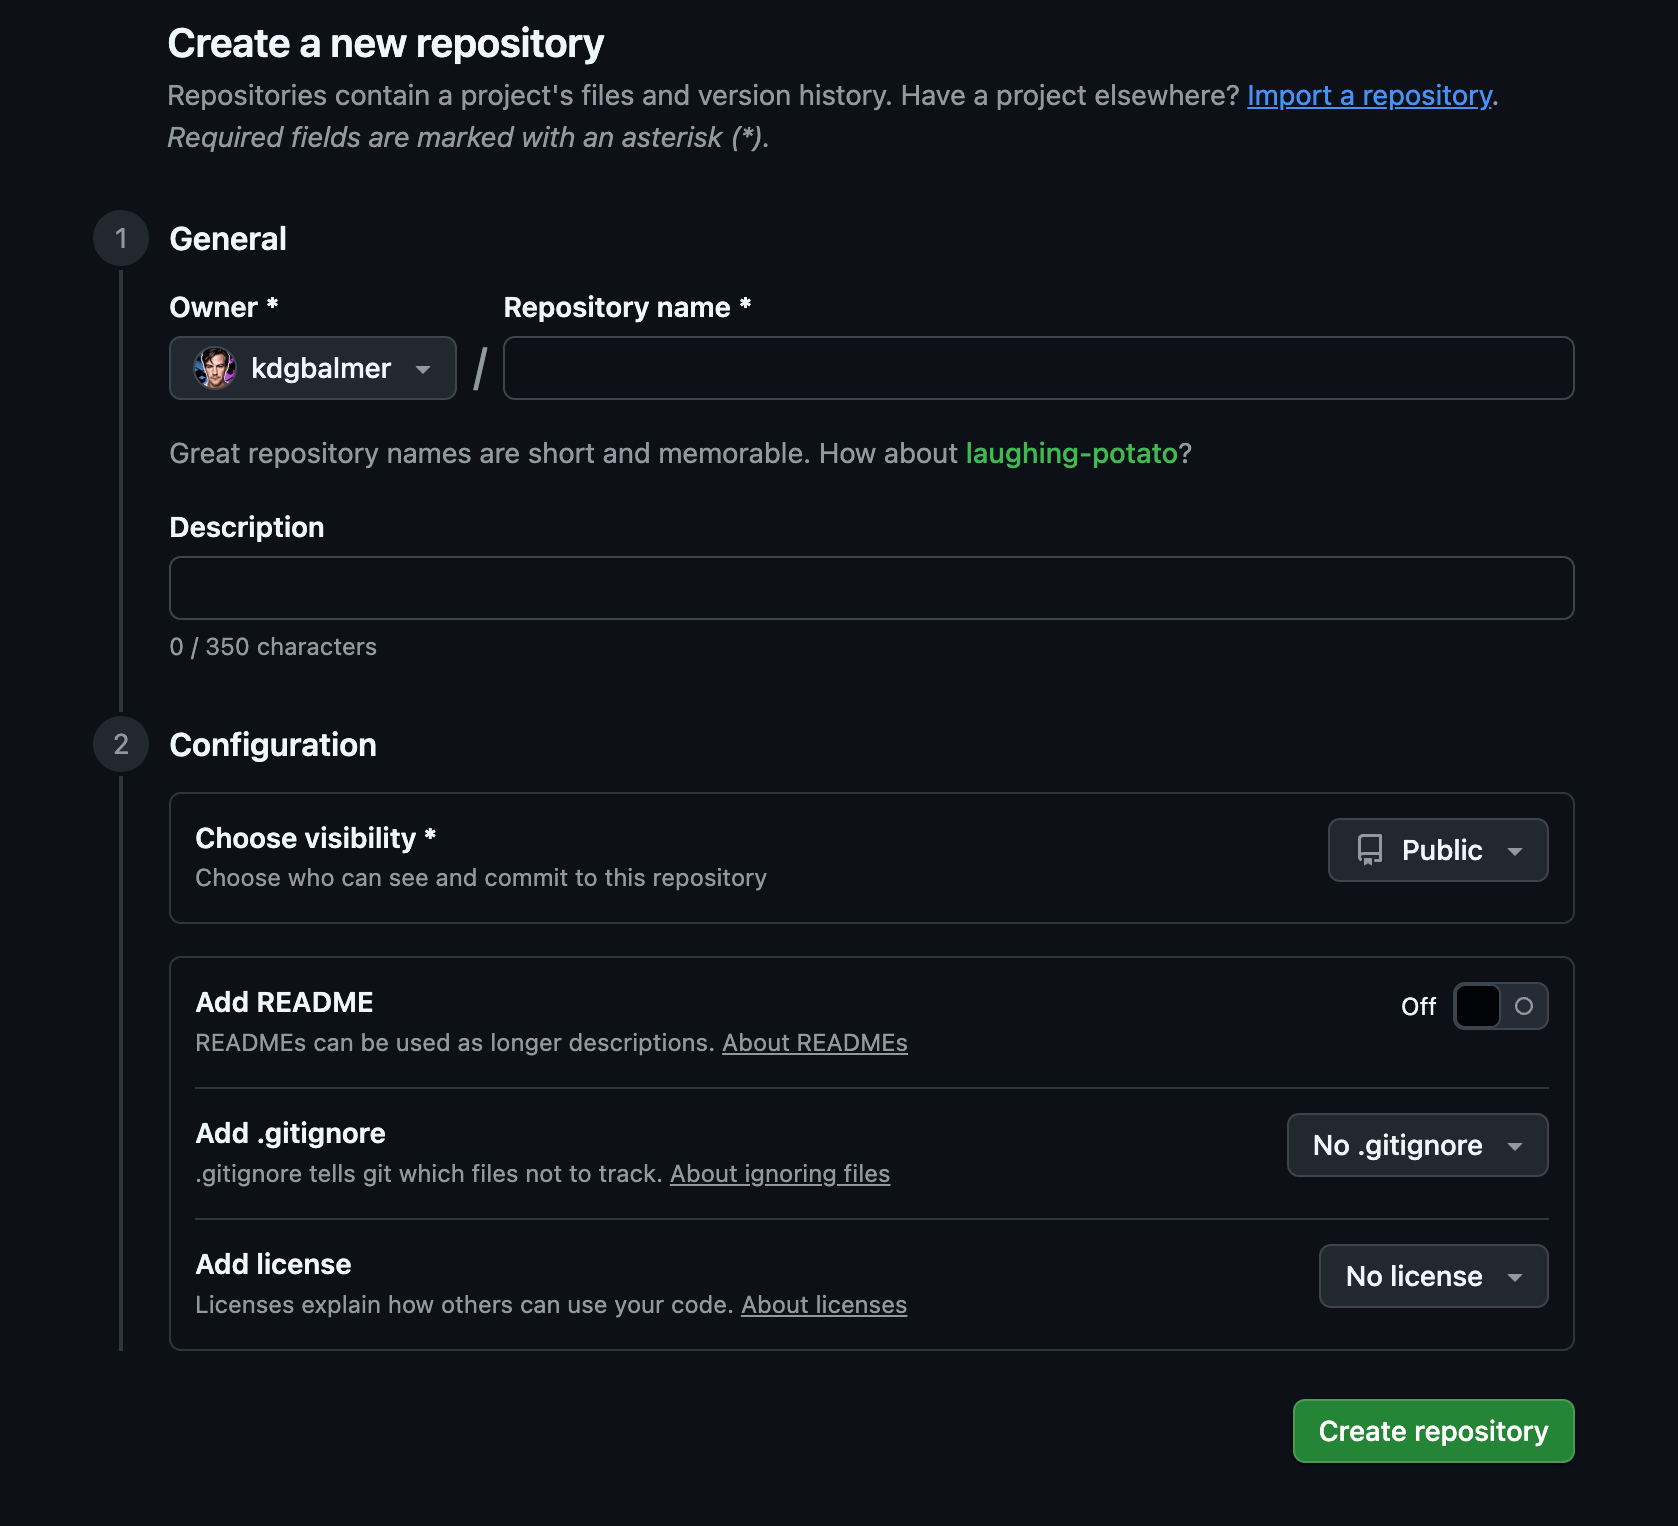Open the Import a repository link
This screenshot has height=1526, width=1678.
(x=1369, y=96)
